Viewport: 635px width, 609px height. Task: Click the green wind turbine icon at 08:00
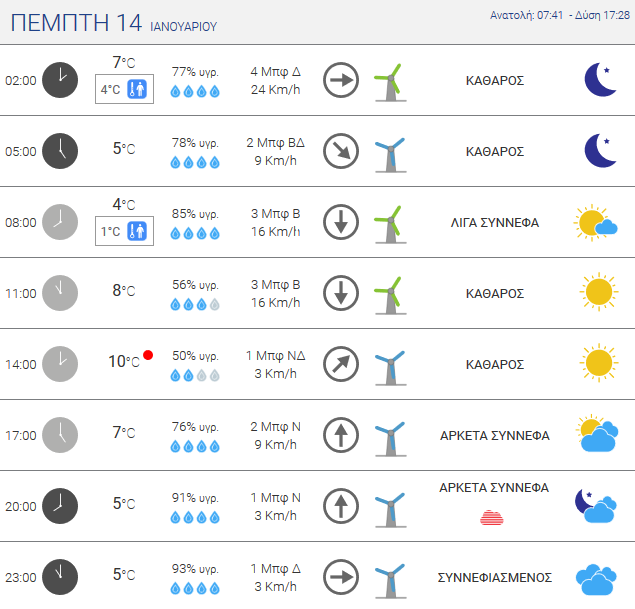387,222
